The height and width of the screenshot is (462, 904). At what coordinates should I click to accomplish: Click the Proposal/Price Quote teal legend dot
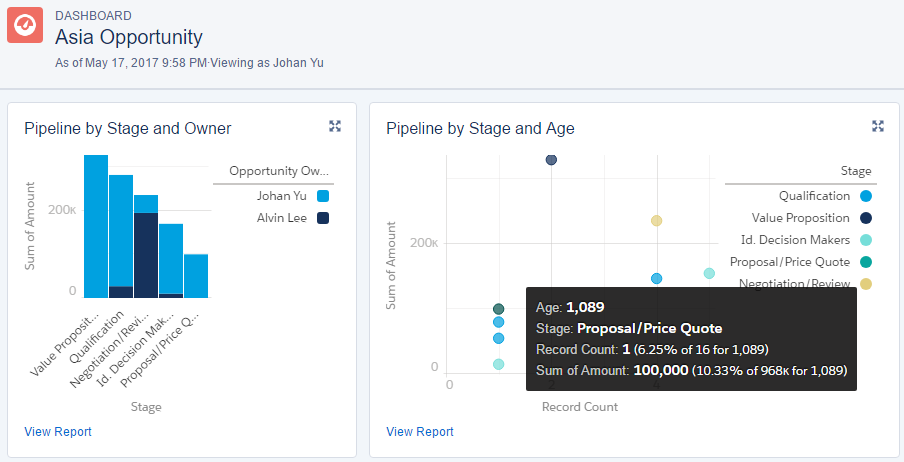pyautogui.click(x=865, y=262)
